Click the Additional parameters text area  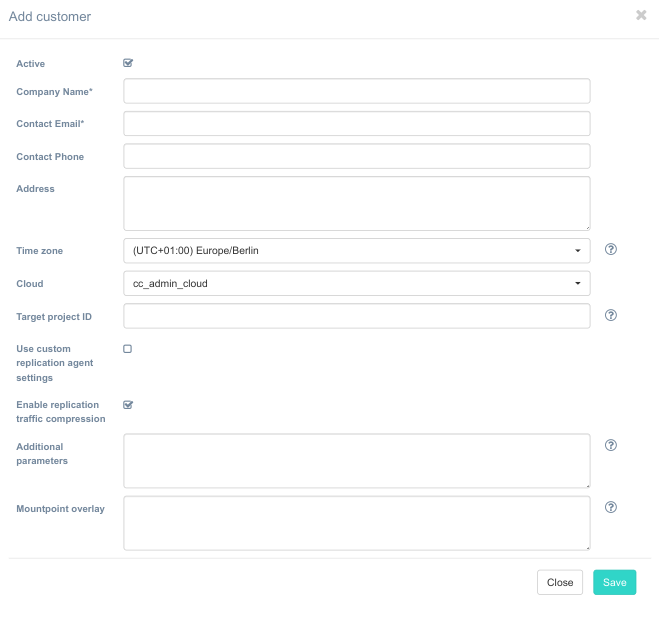coord(356,460)
